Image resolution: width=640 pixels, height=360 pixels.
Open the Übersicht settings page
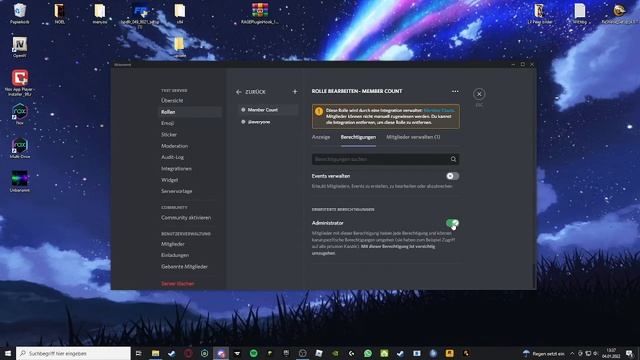tap(190, 100)
